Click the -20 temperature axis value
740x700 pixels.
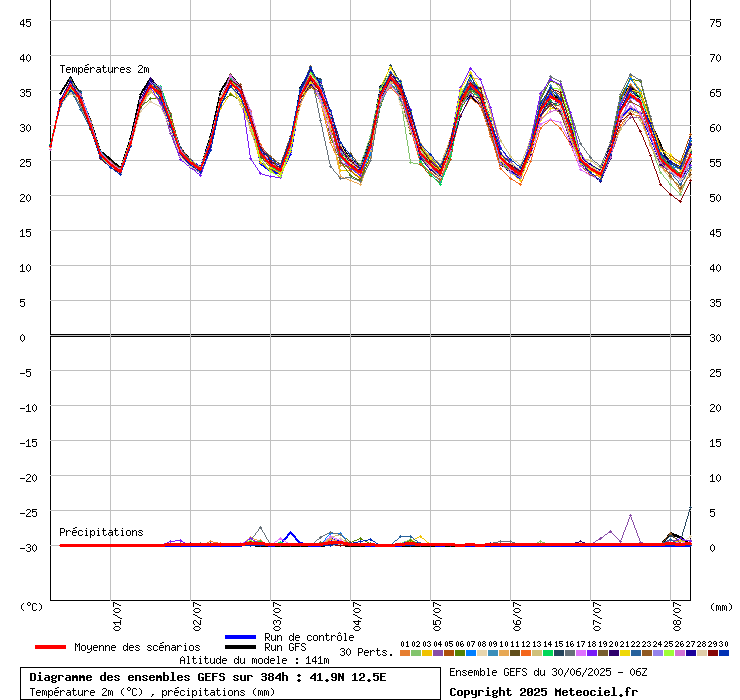pyautogui.click(x=28, y=478)
